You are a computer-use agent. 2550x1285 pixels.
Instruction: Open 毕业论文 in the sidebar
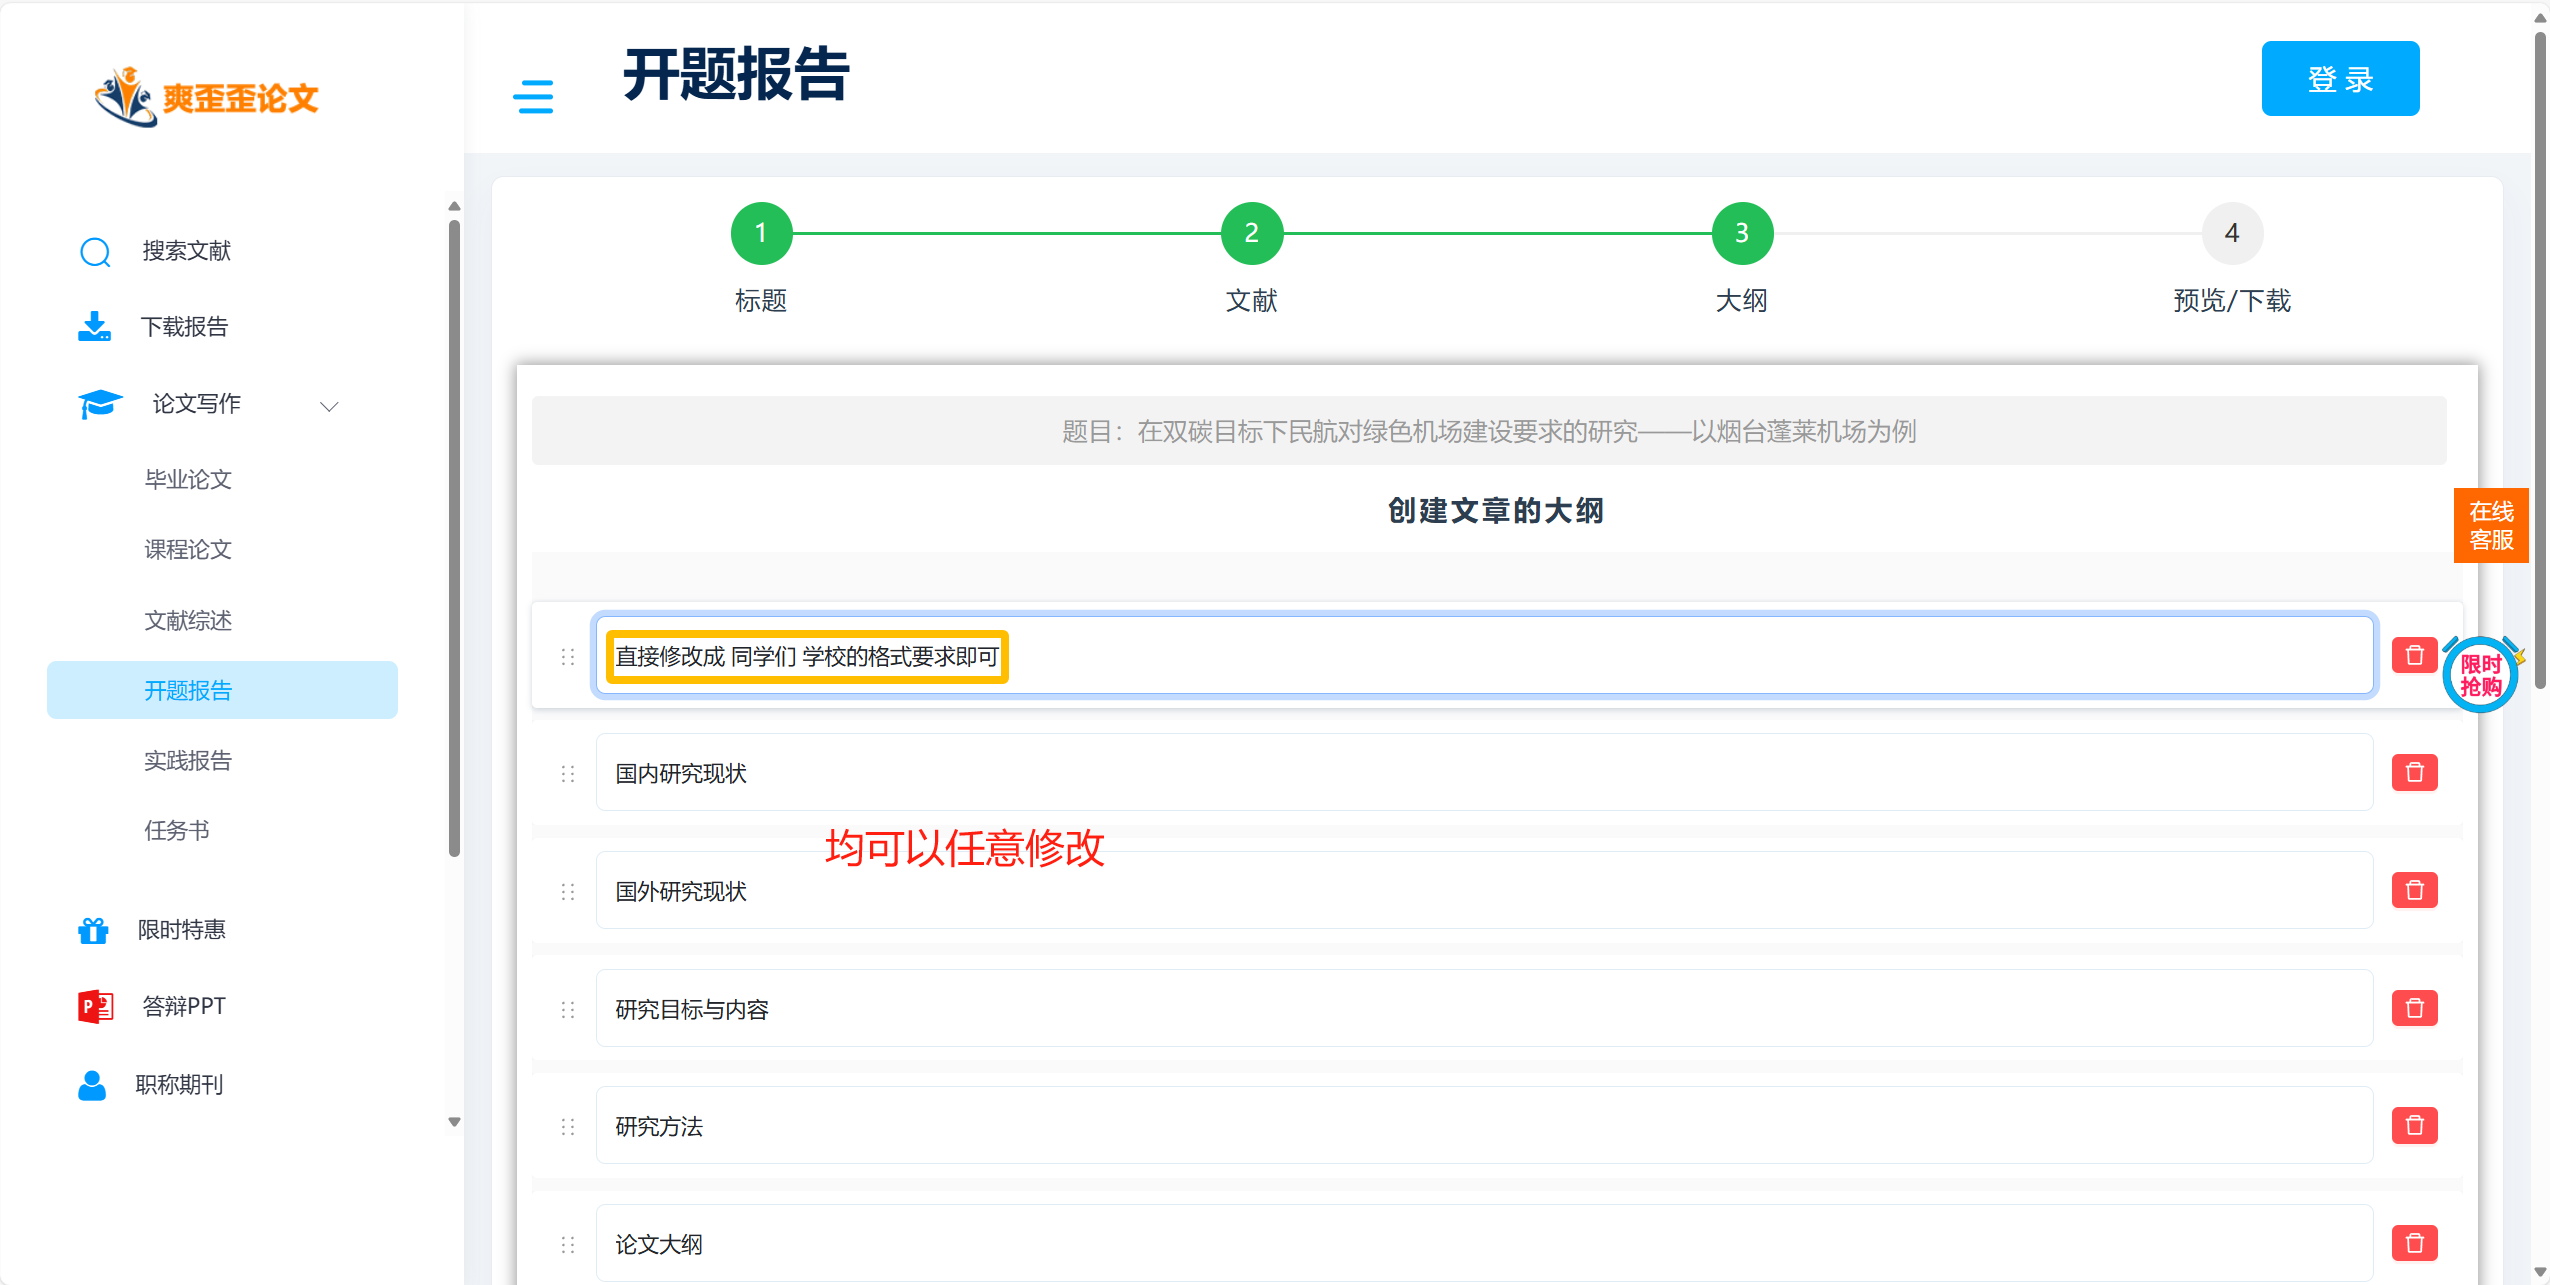[x=188, y=480]
